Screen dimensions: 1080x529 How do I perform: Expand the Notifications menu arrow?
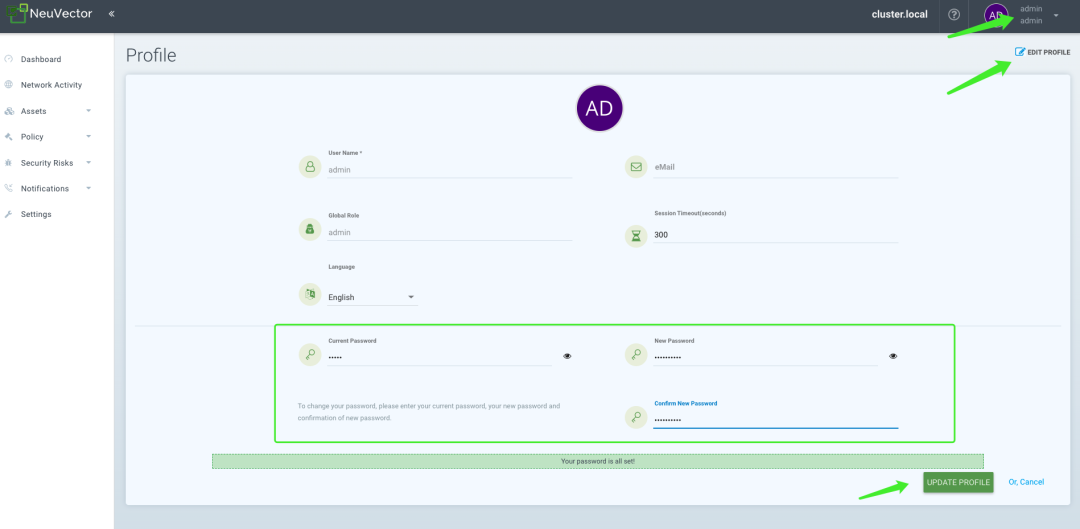(88, 188)
